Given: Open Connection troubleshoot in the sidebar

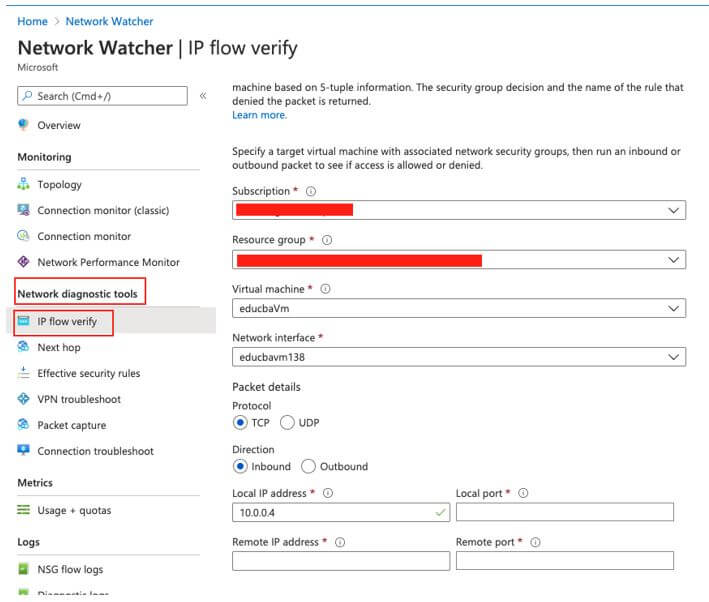Looking at the screenshot, I should [95, 451].
